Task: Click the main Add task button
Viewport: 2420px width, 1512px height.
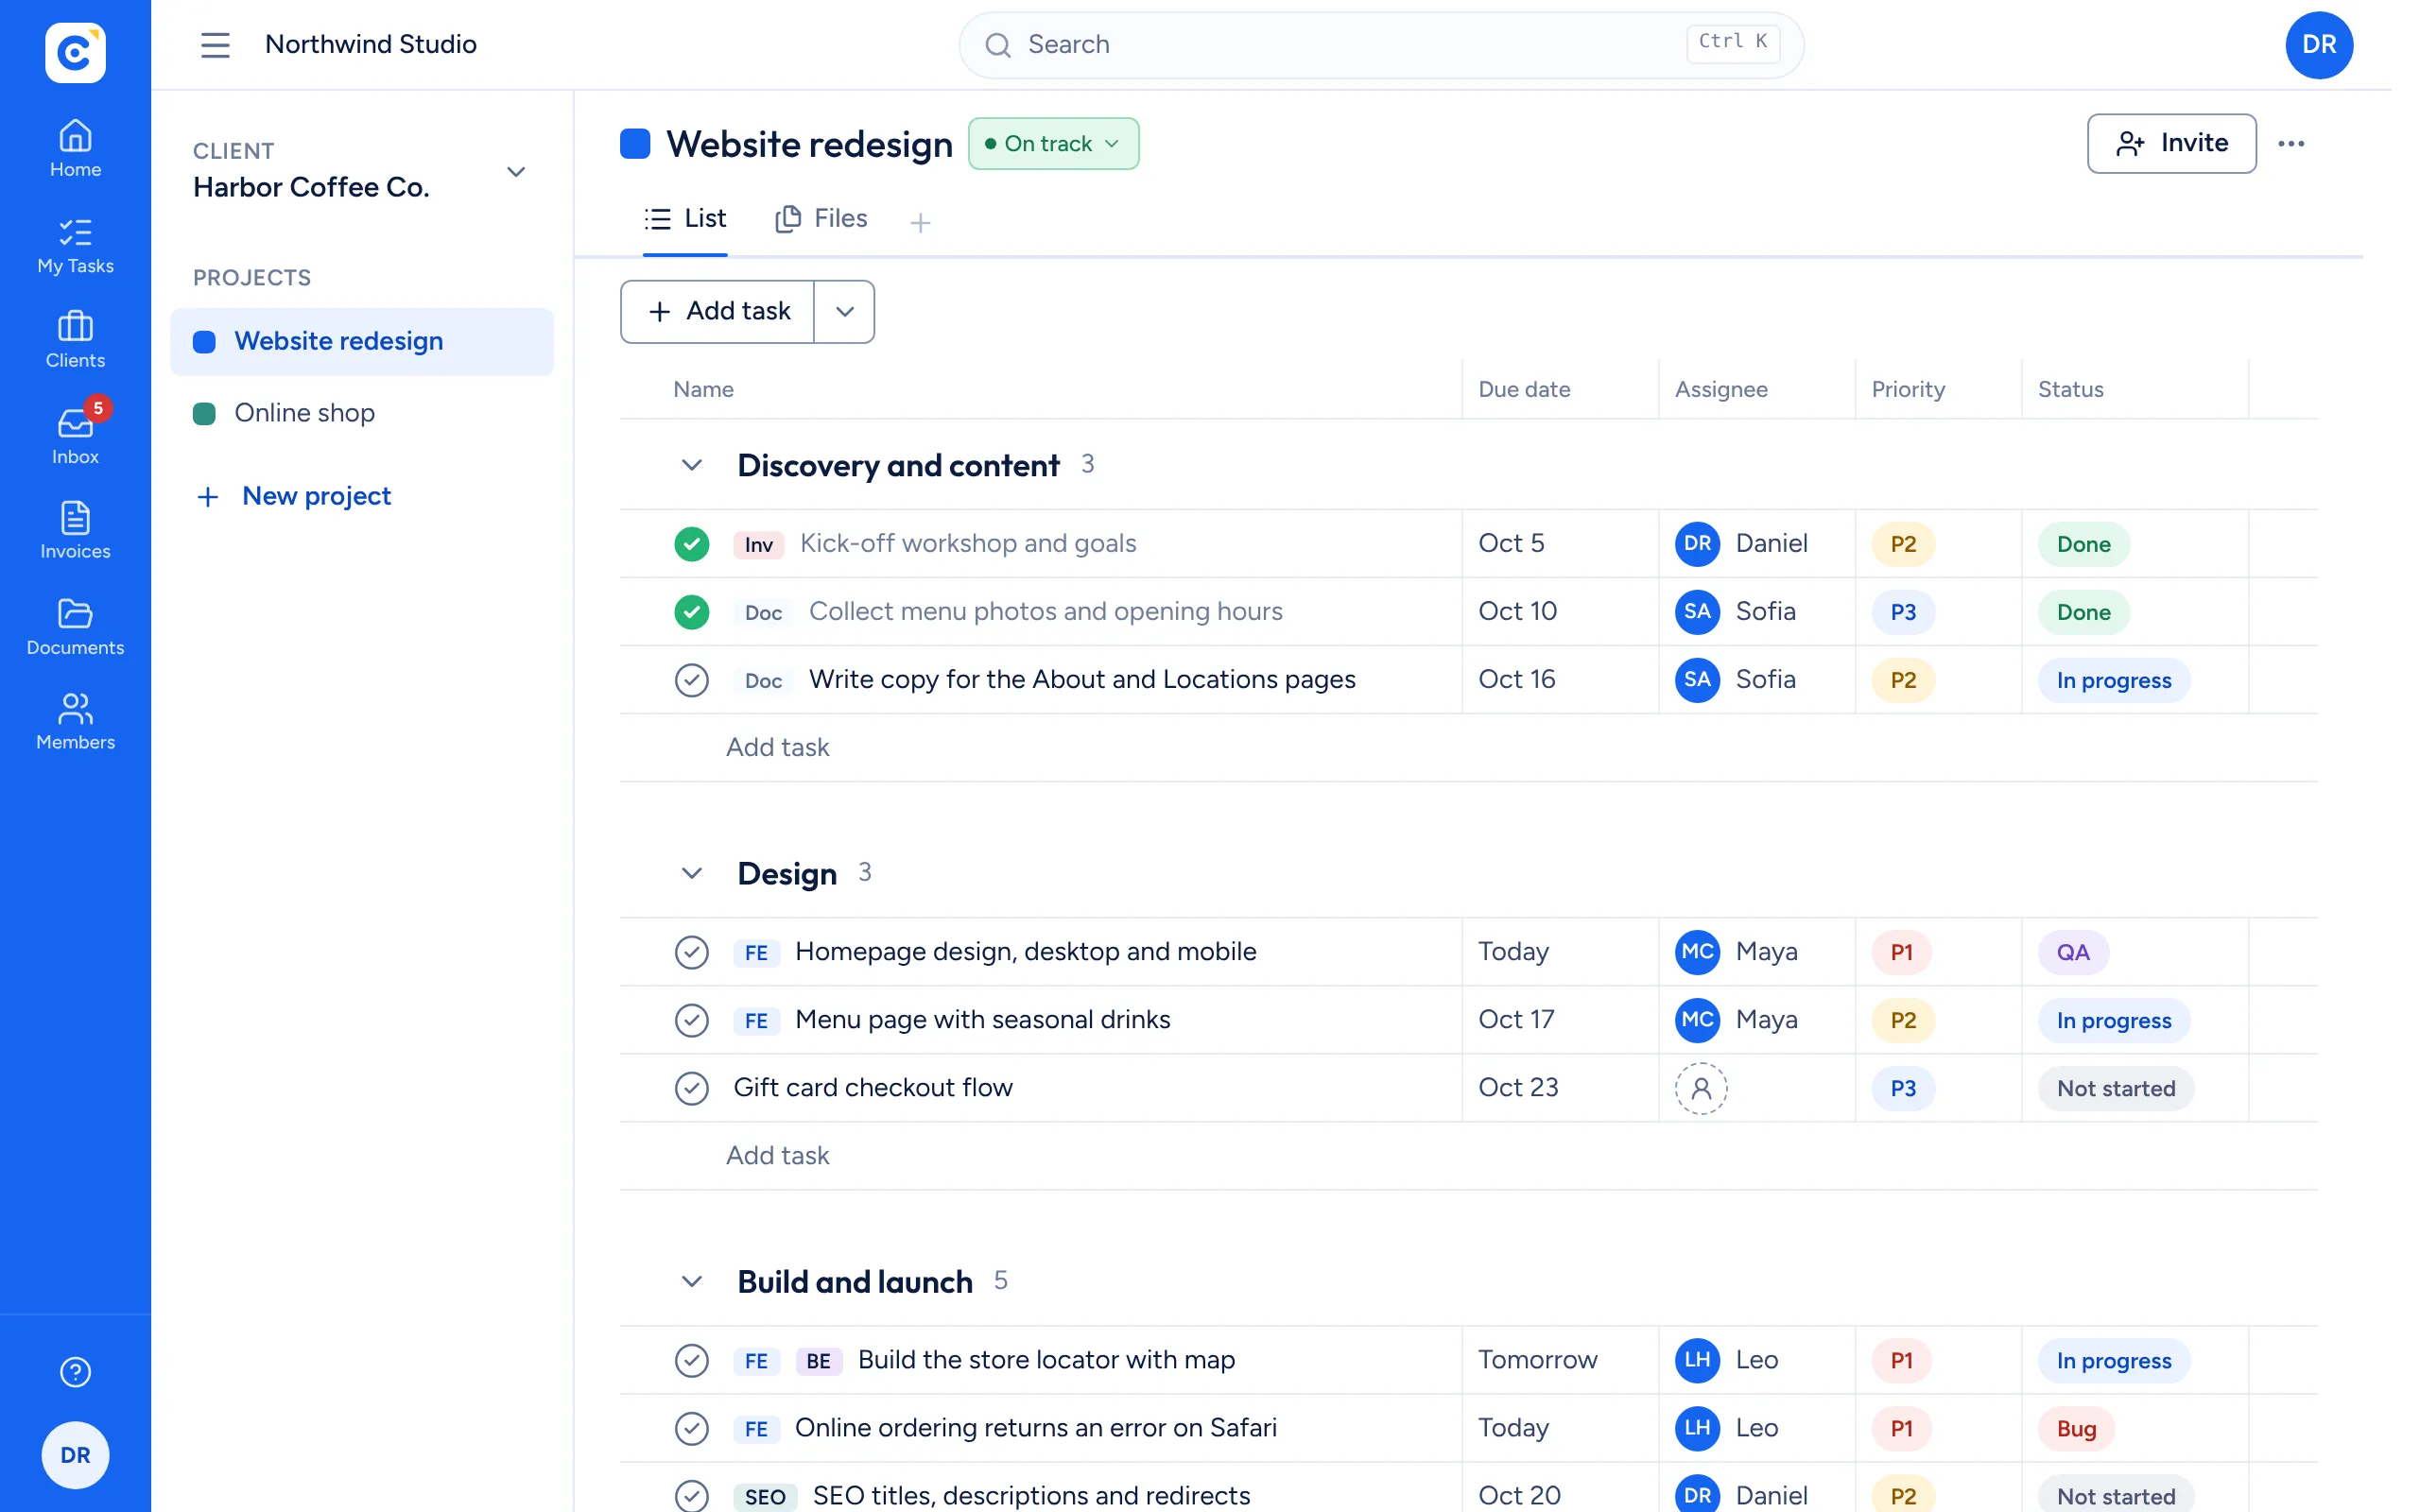Action: click(718, 312)
